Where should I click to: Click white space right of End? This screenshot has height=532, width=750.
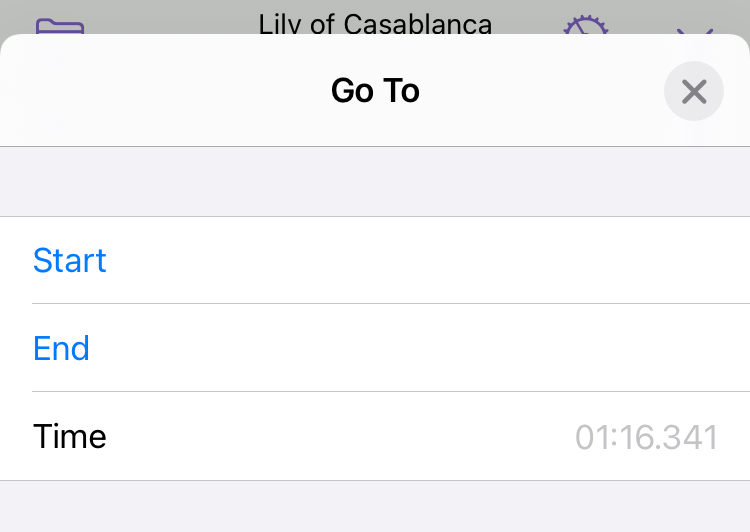click(x=421, y=348)
